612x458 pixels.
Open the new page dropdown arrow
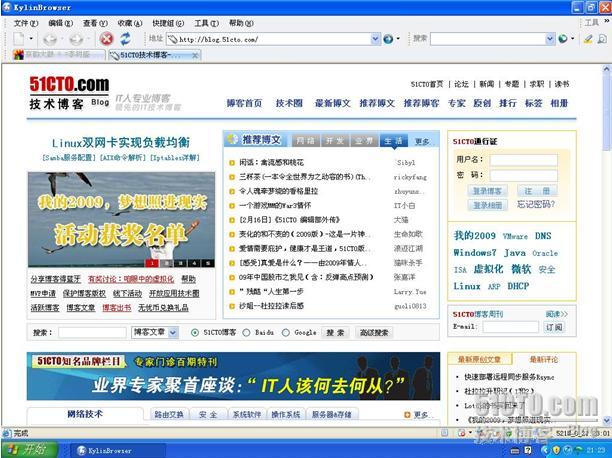(31, 39)
